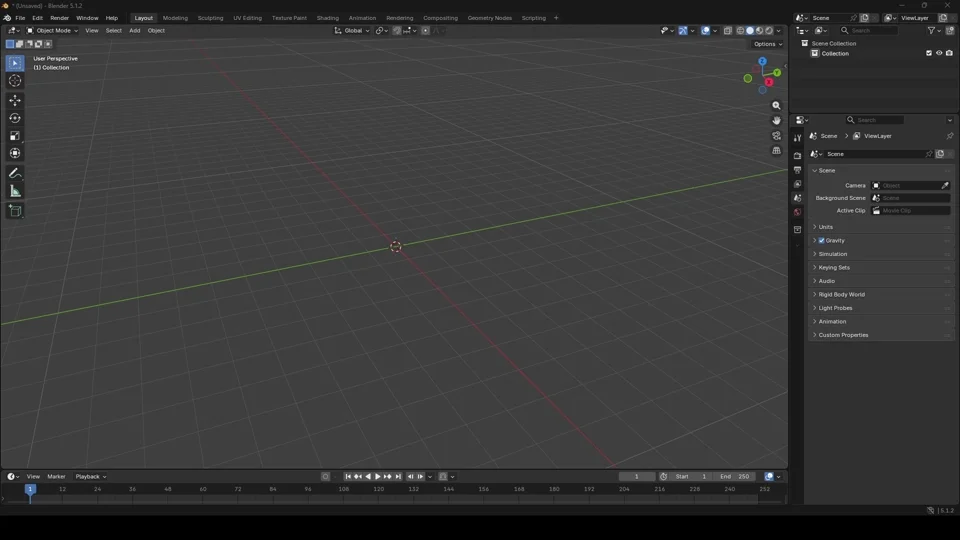Screen dimensions: 960x540
Task: Open the File menu
Action: [x=20, y=18]
